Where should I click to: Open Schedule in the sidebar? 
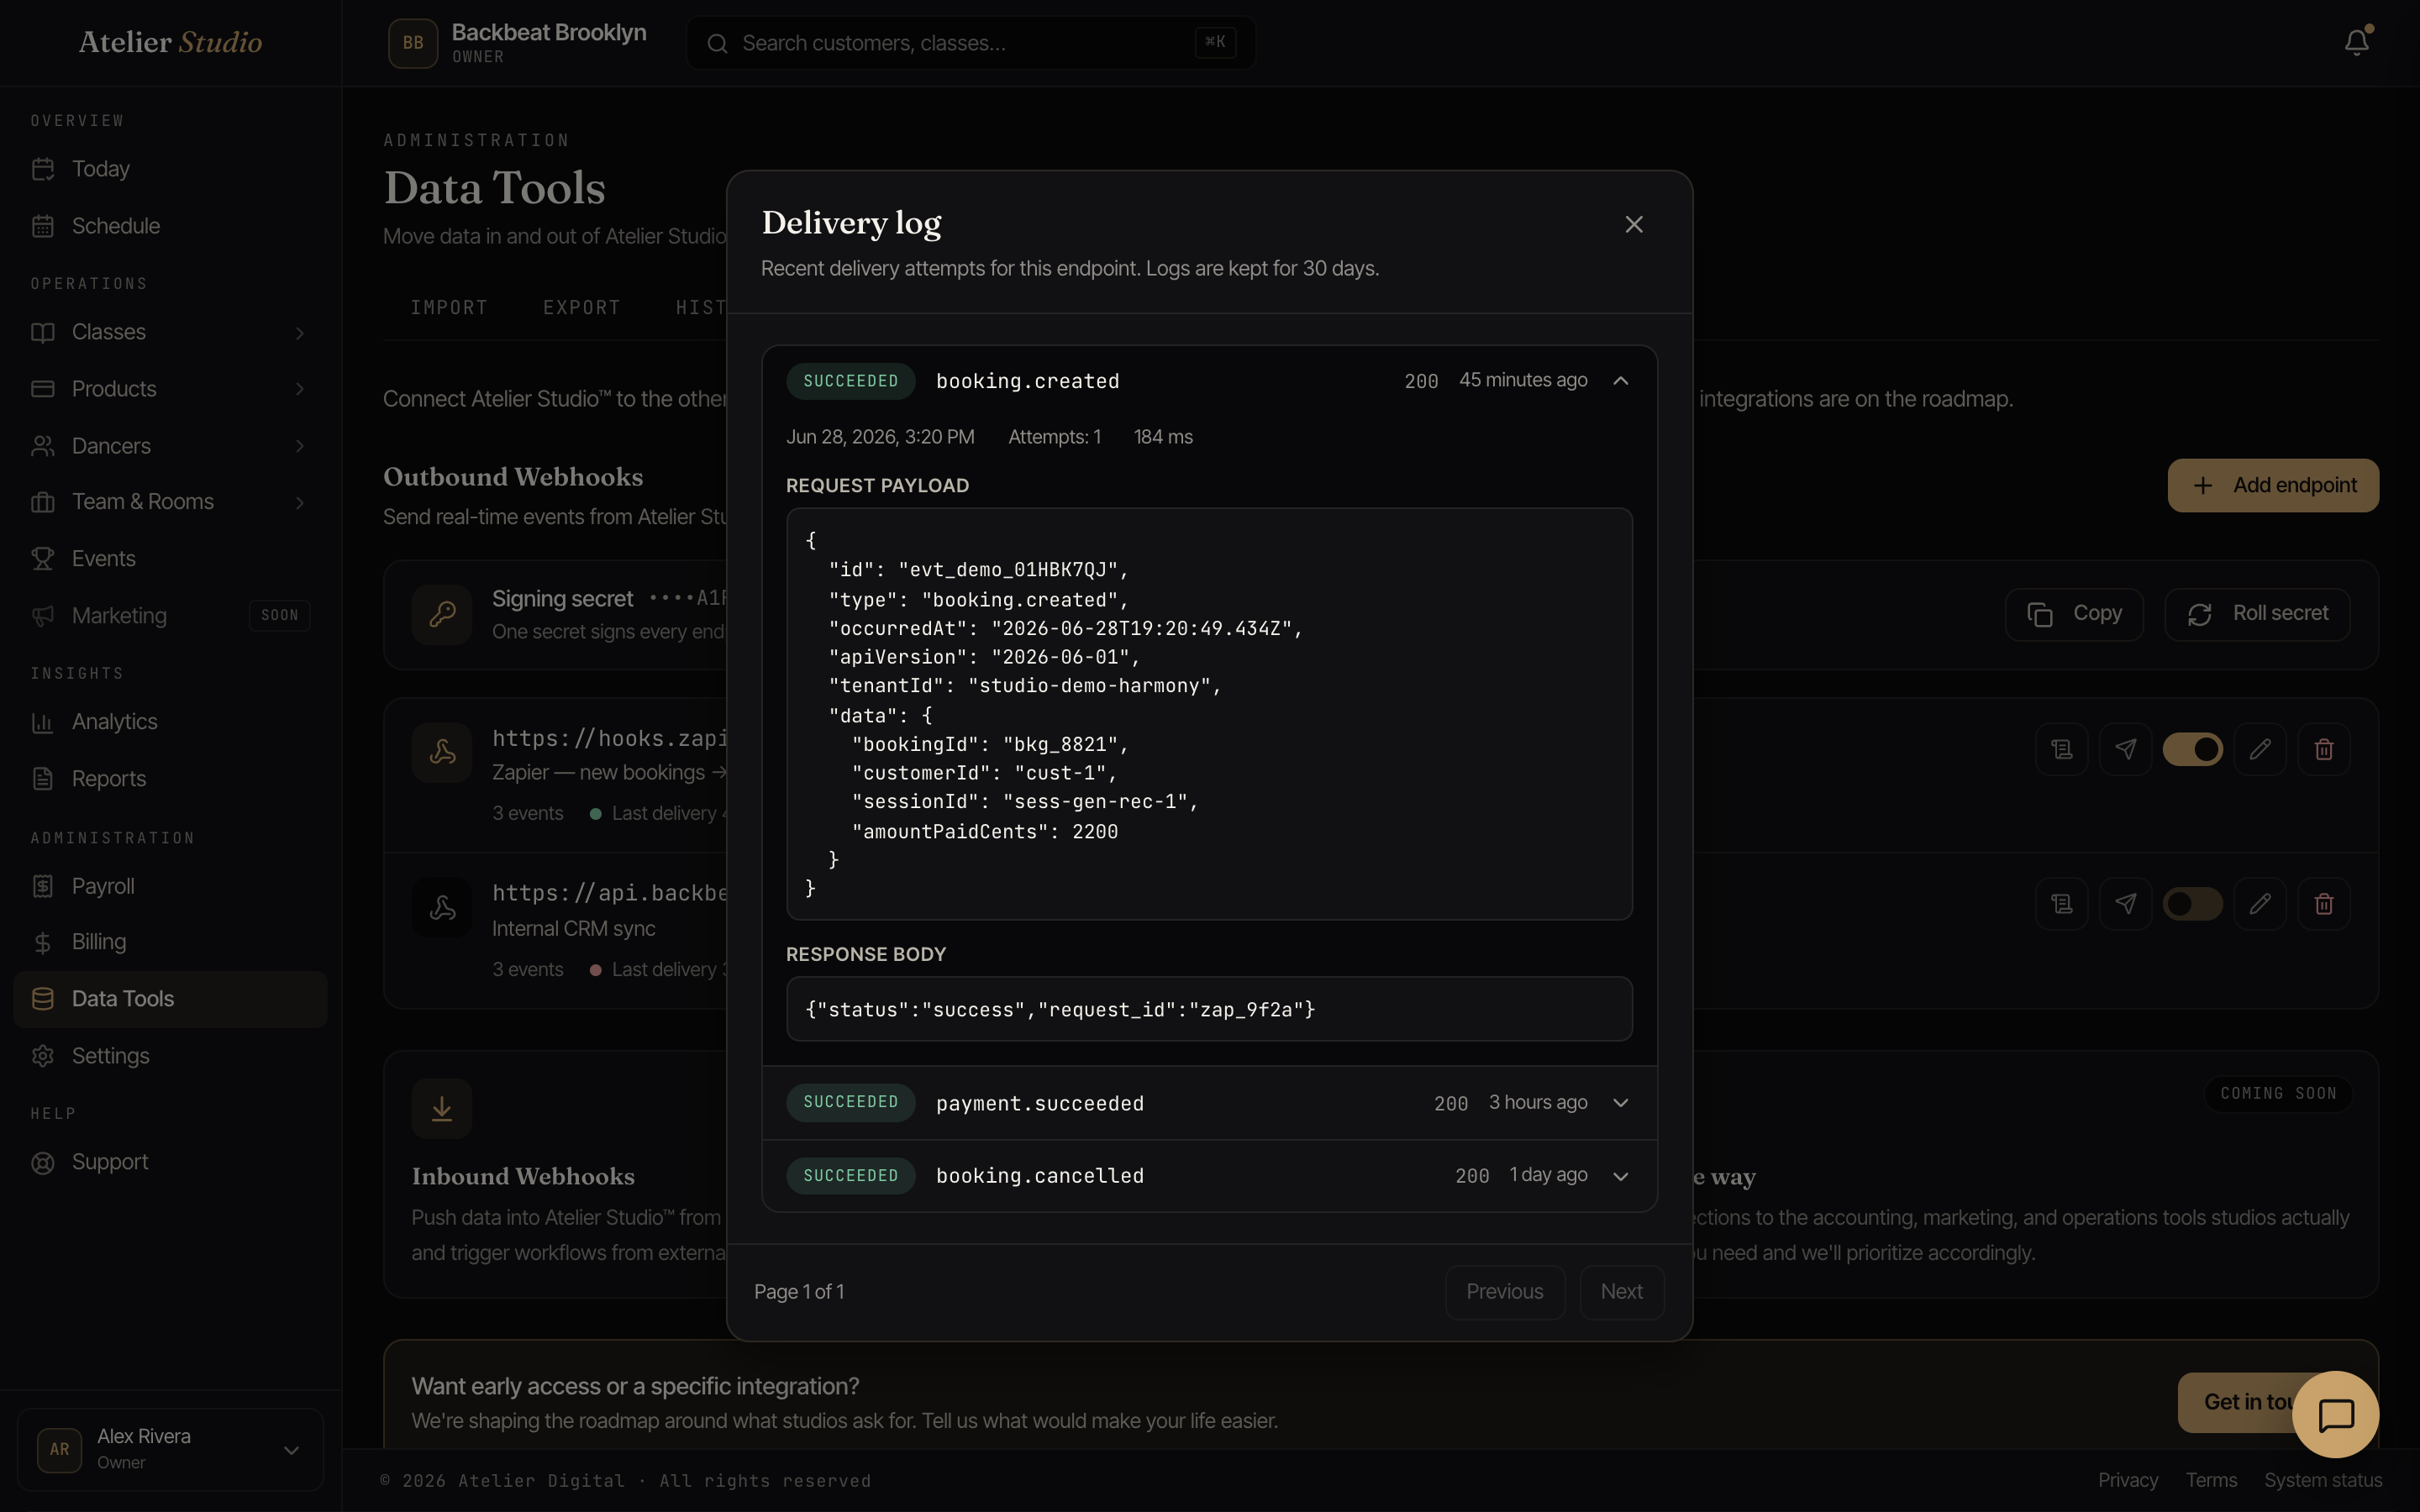170,226
